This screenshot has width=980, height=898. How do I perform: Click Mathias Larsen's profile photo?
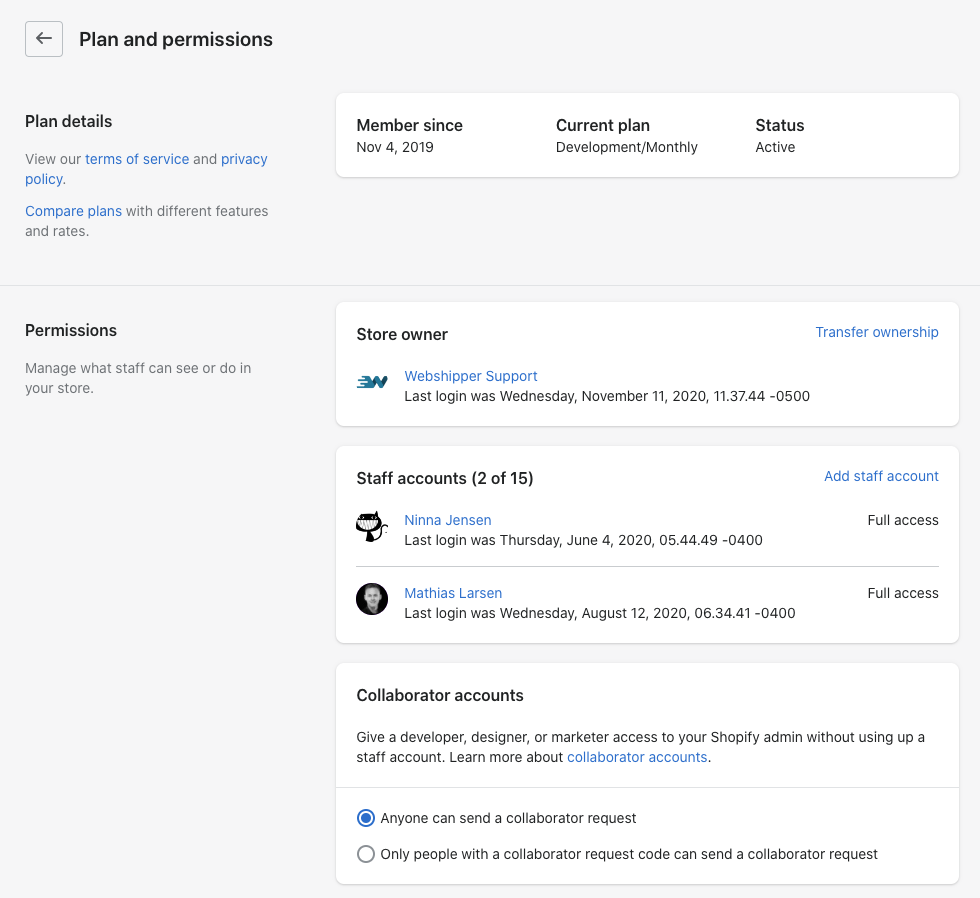[372, 599]
